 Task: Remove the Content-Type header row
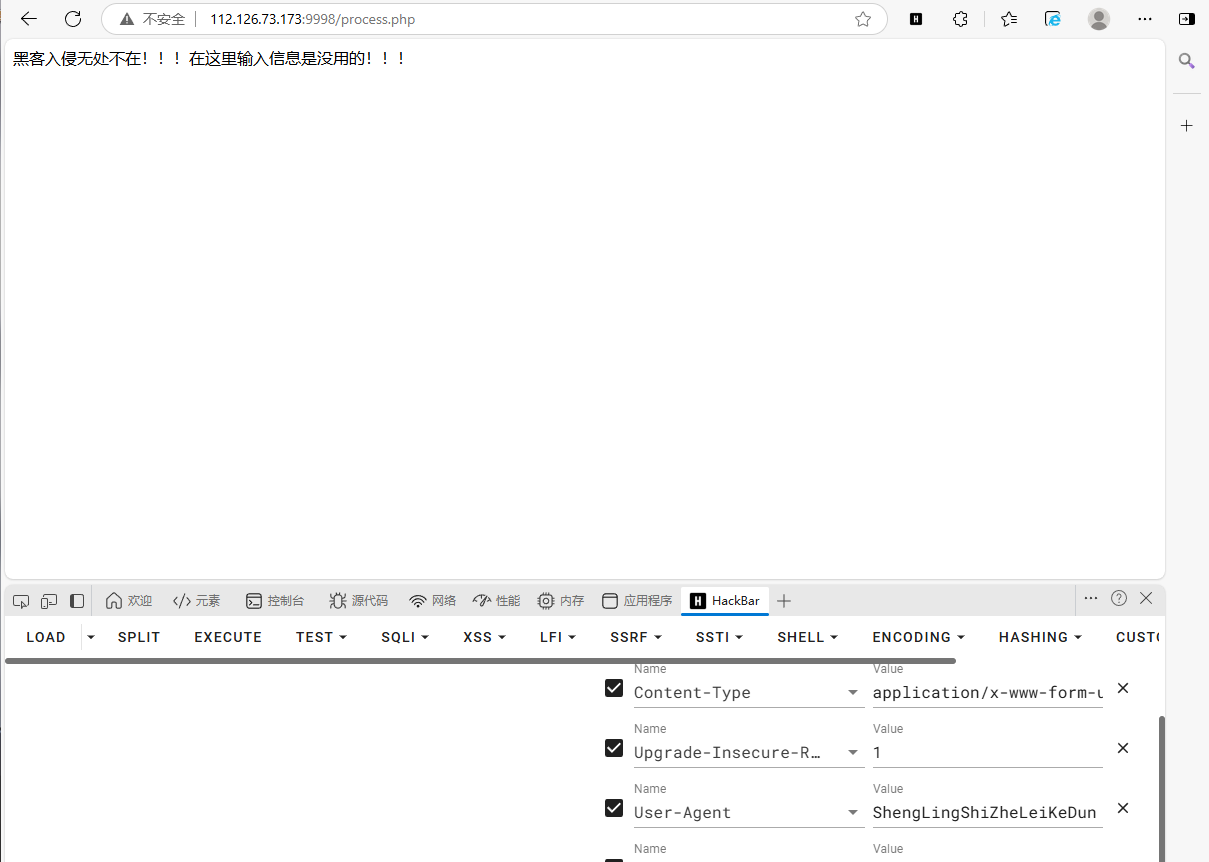click(1123, 688)
